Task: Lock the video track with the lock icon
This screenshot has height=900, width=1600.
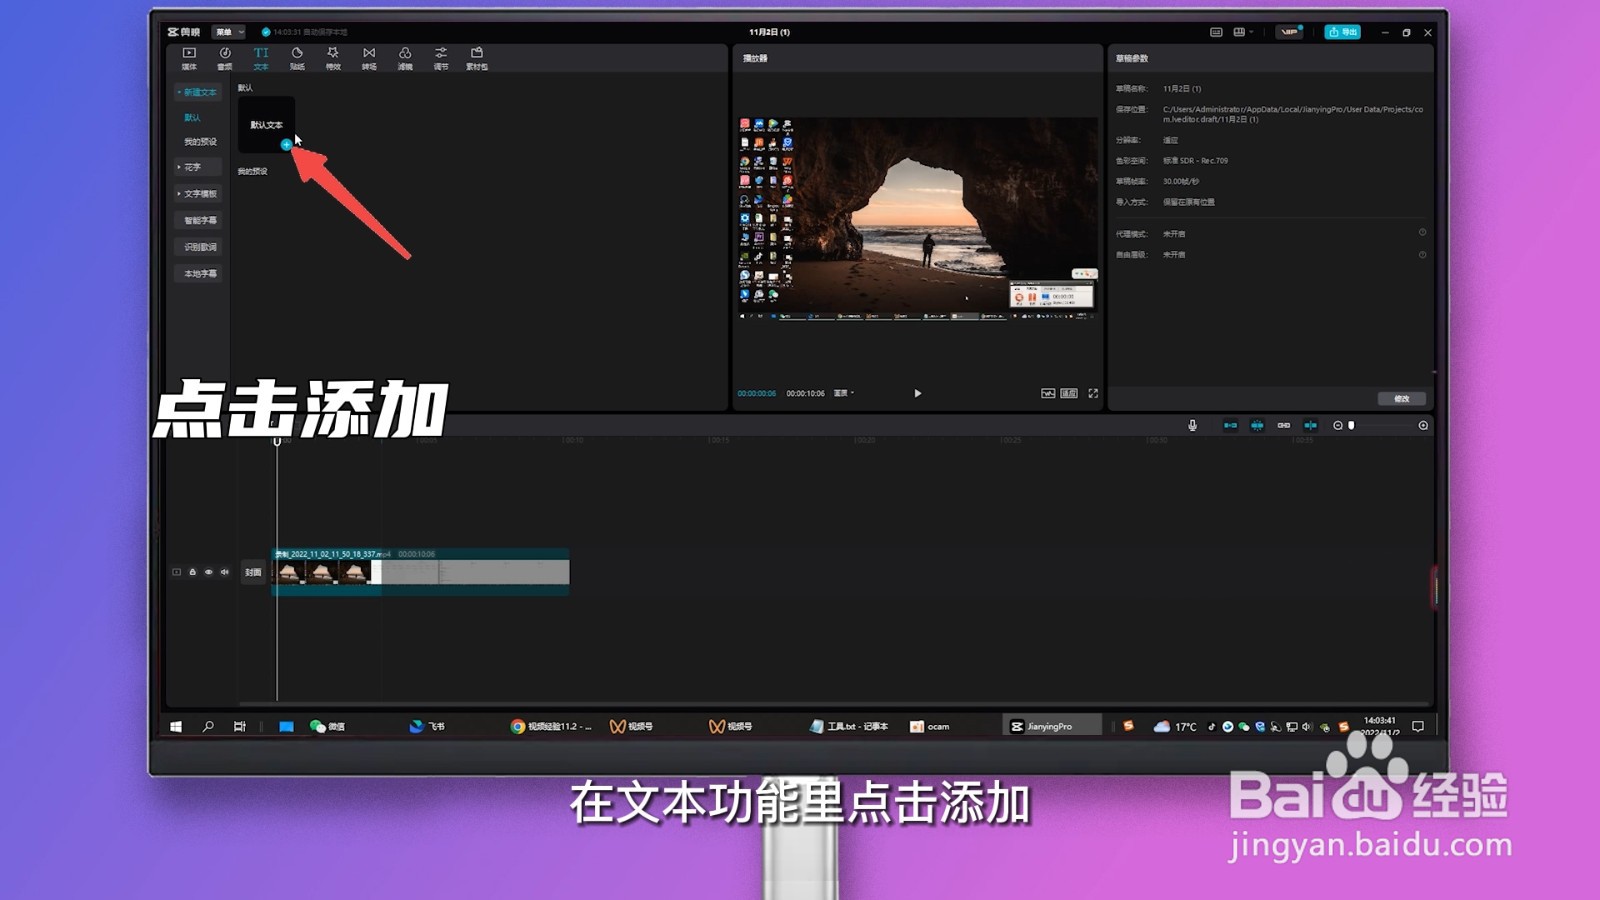Action: click(x=191, y=571)
